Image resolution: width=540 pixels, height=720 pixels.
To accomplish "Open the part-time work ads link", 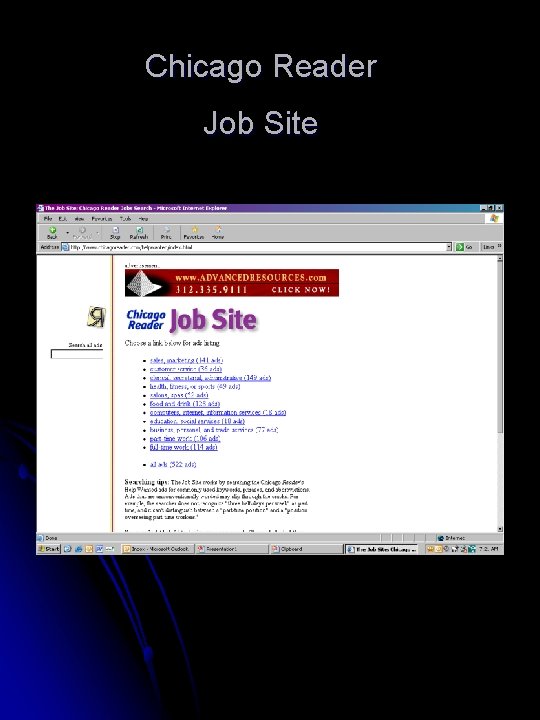I will point(185,439).
